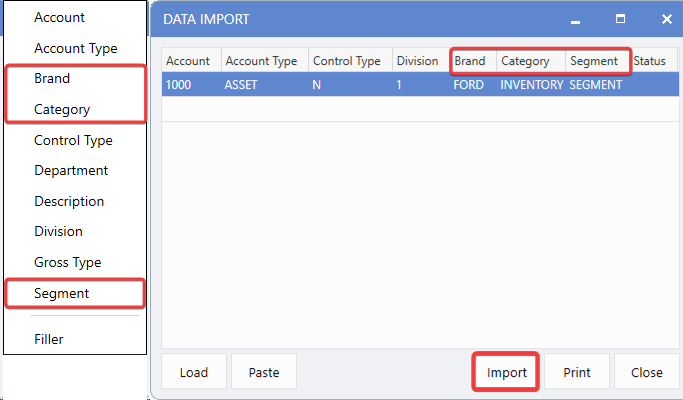Choose Filler at the list bottom
The image size is (683, 400).
[49, 339]
